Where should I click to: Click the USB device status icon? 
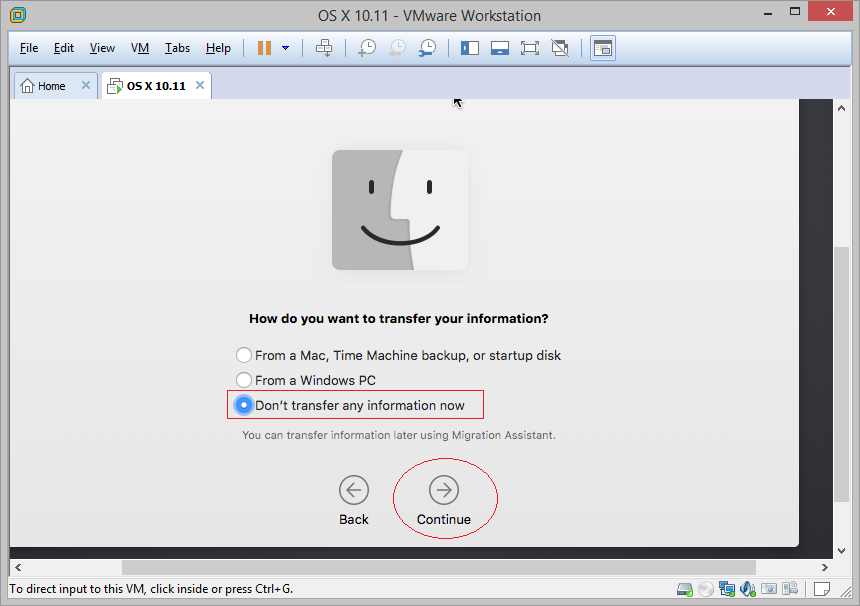pos(790,589)
